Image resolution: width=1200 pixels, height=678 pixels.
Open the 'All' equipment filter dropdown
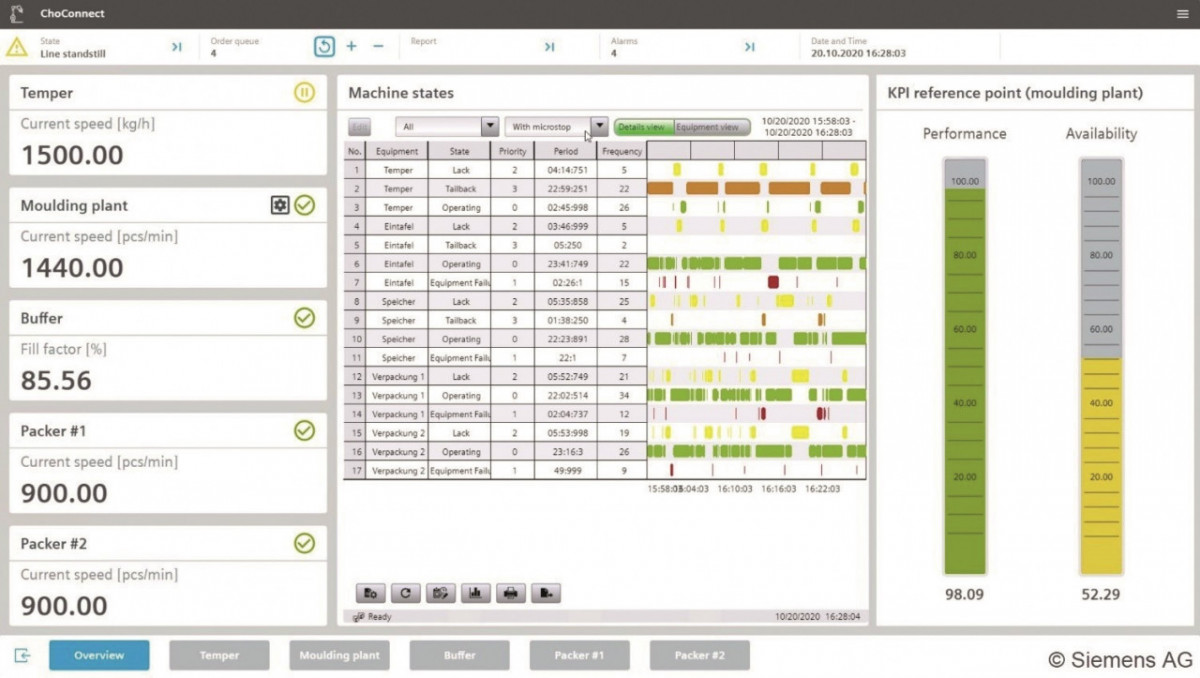[x=490, y=127]
